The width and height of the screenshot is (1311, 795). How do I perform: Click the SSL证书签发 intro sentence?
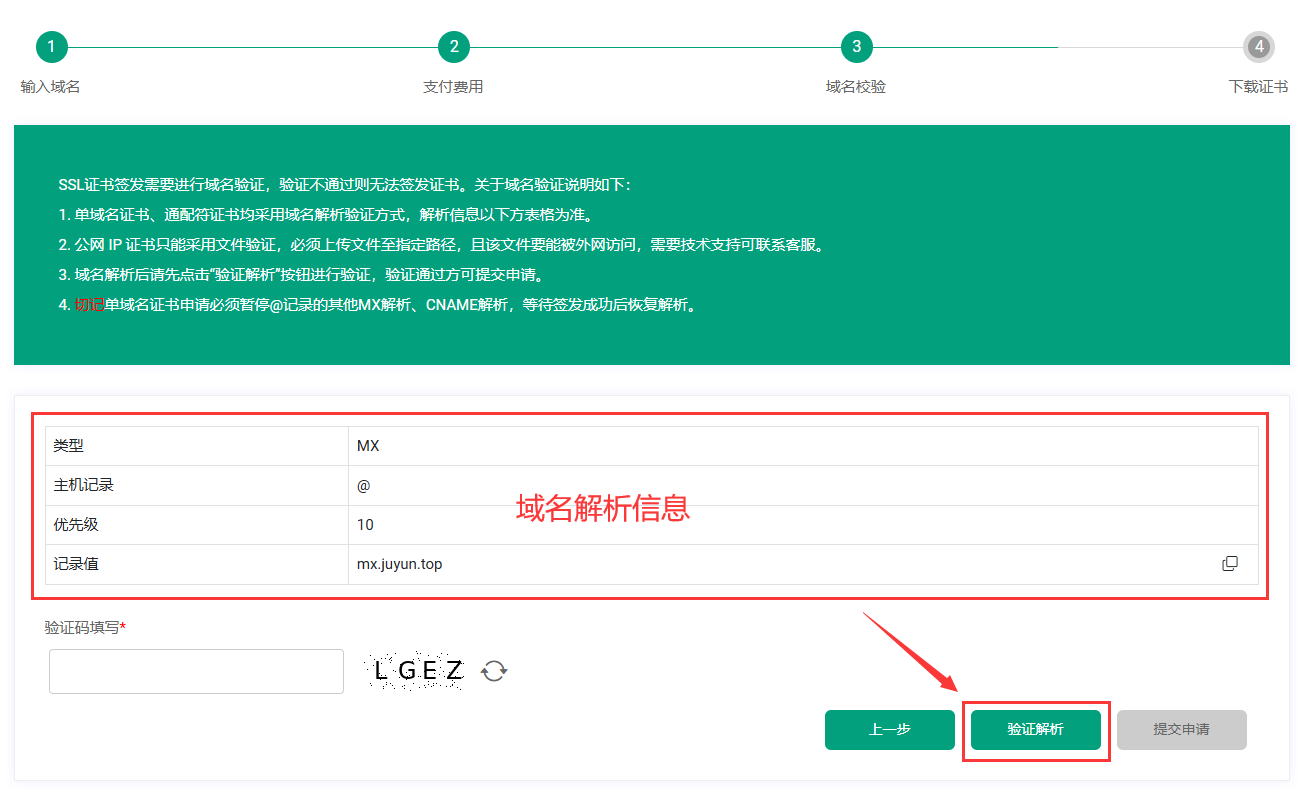coord(345,185)
